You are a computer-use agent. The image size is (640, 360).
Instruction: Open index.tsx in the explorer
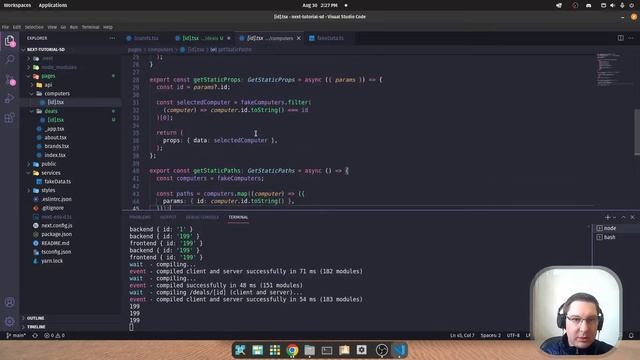(70, 155)
